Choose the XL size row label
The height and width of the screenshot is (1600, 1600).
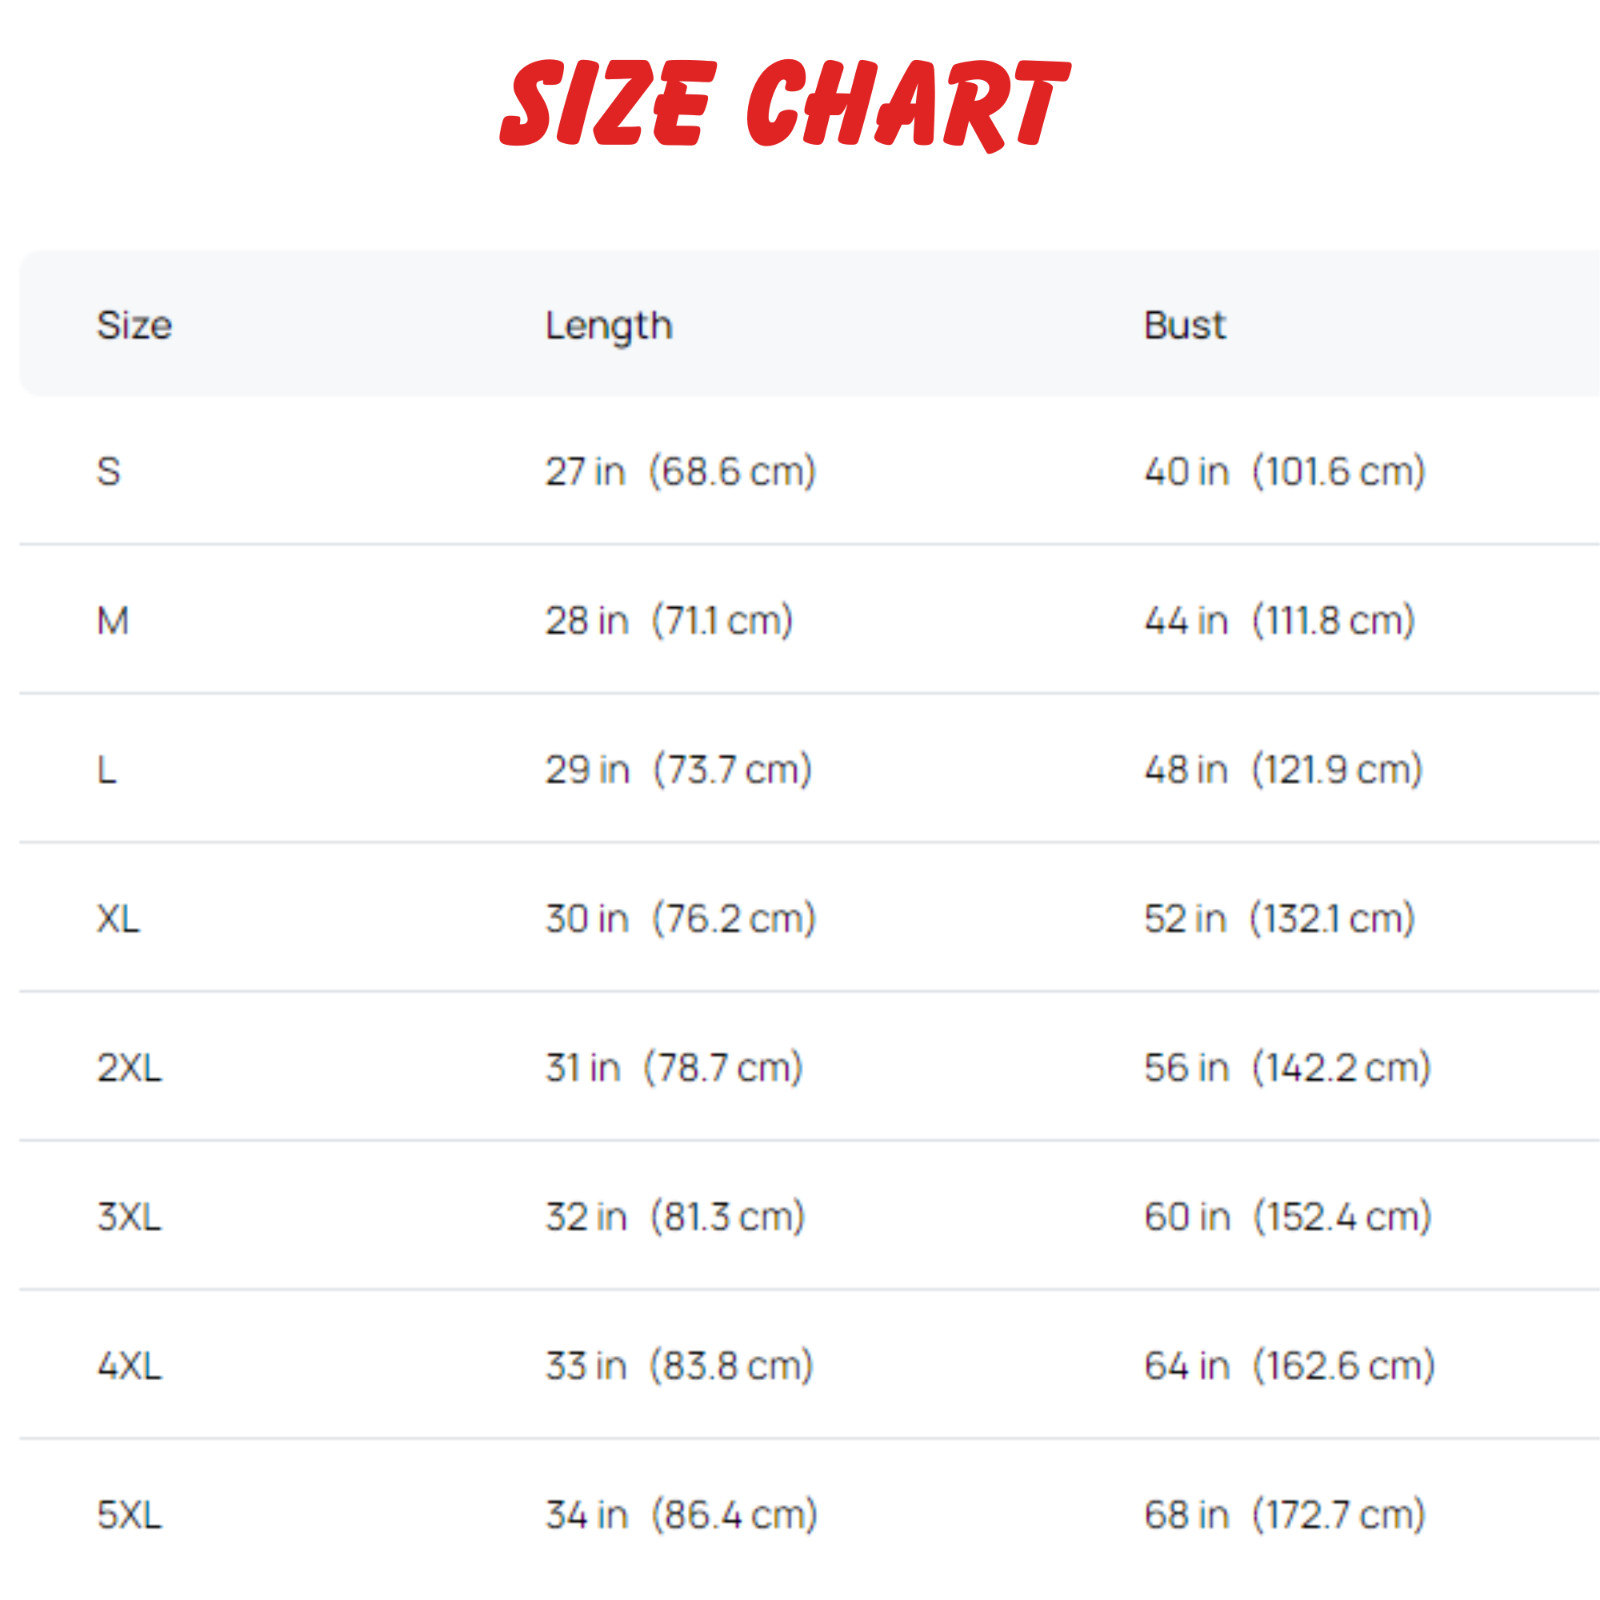(x=118, y=919)
